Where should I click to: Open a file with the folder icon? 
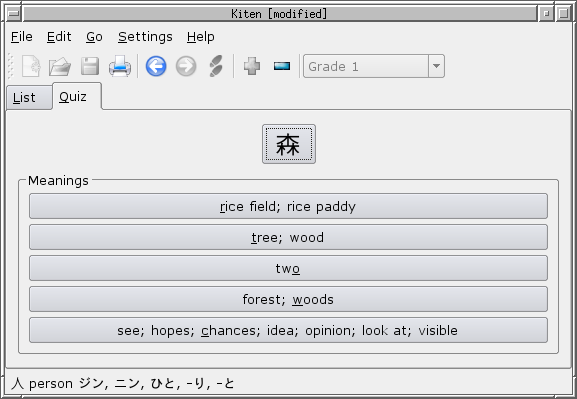[60, 66]
